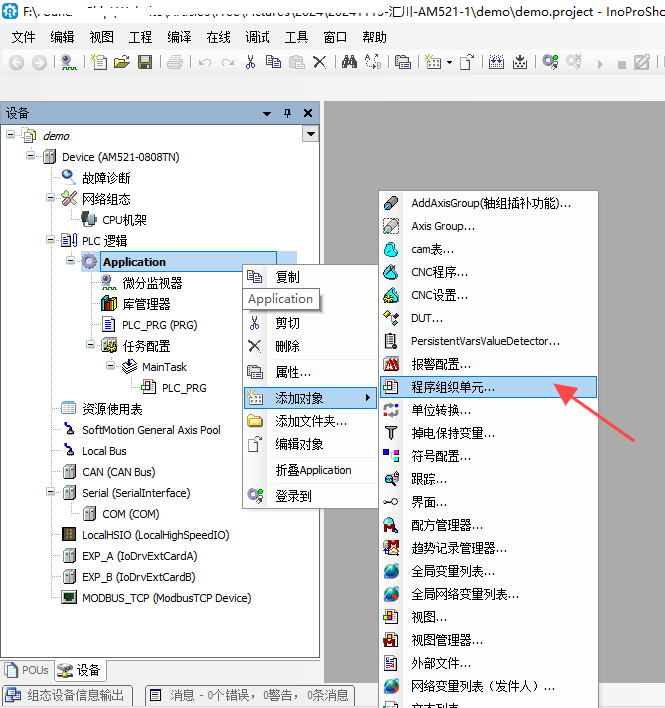Click the toolbar Delete X icon
The image size is (665, 708).
click(x=320, y=62)
